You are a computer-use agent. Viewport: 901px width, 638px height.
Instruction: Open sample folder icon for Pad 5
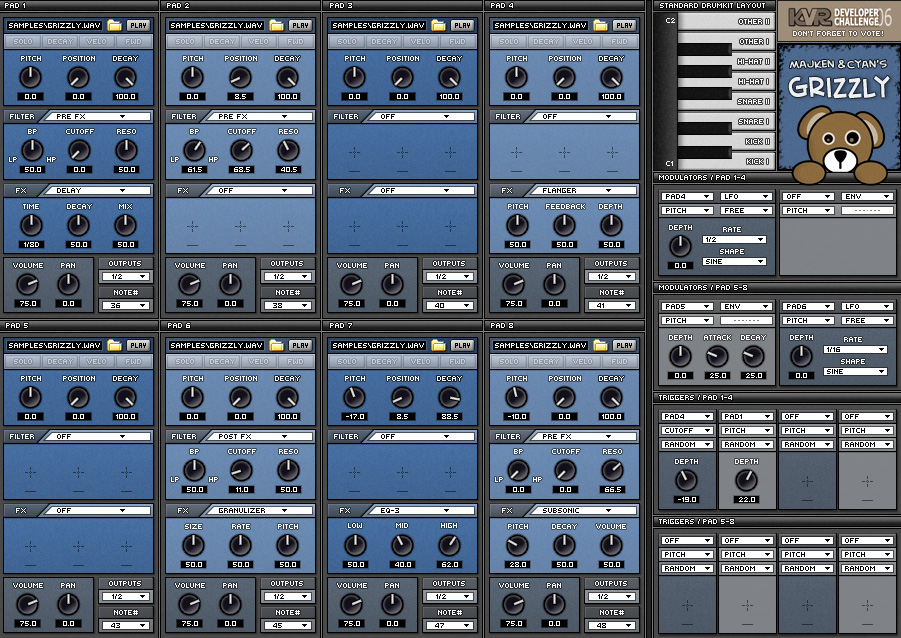tap(114, 345)
